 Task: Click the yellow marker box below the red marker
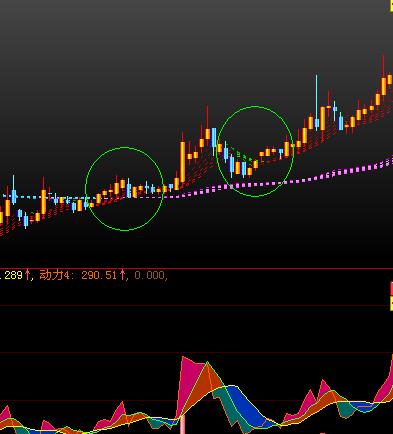tap(392, 303)
